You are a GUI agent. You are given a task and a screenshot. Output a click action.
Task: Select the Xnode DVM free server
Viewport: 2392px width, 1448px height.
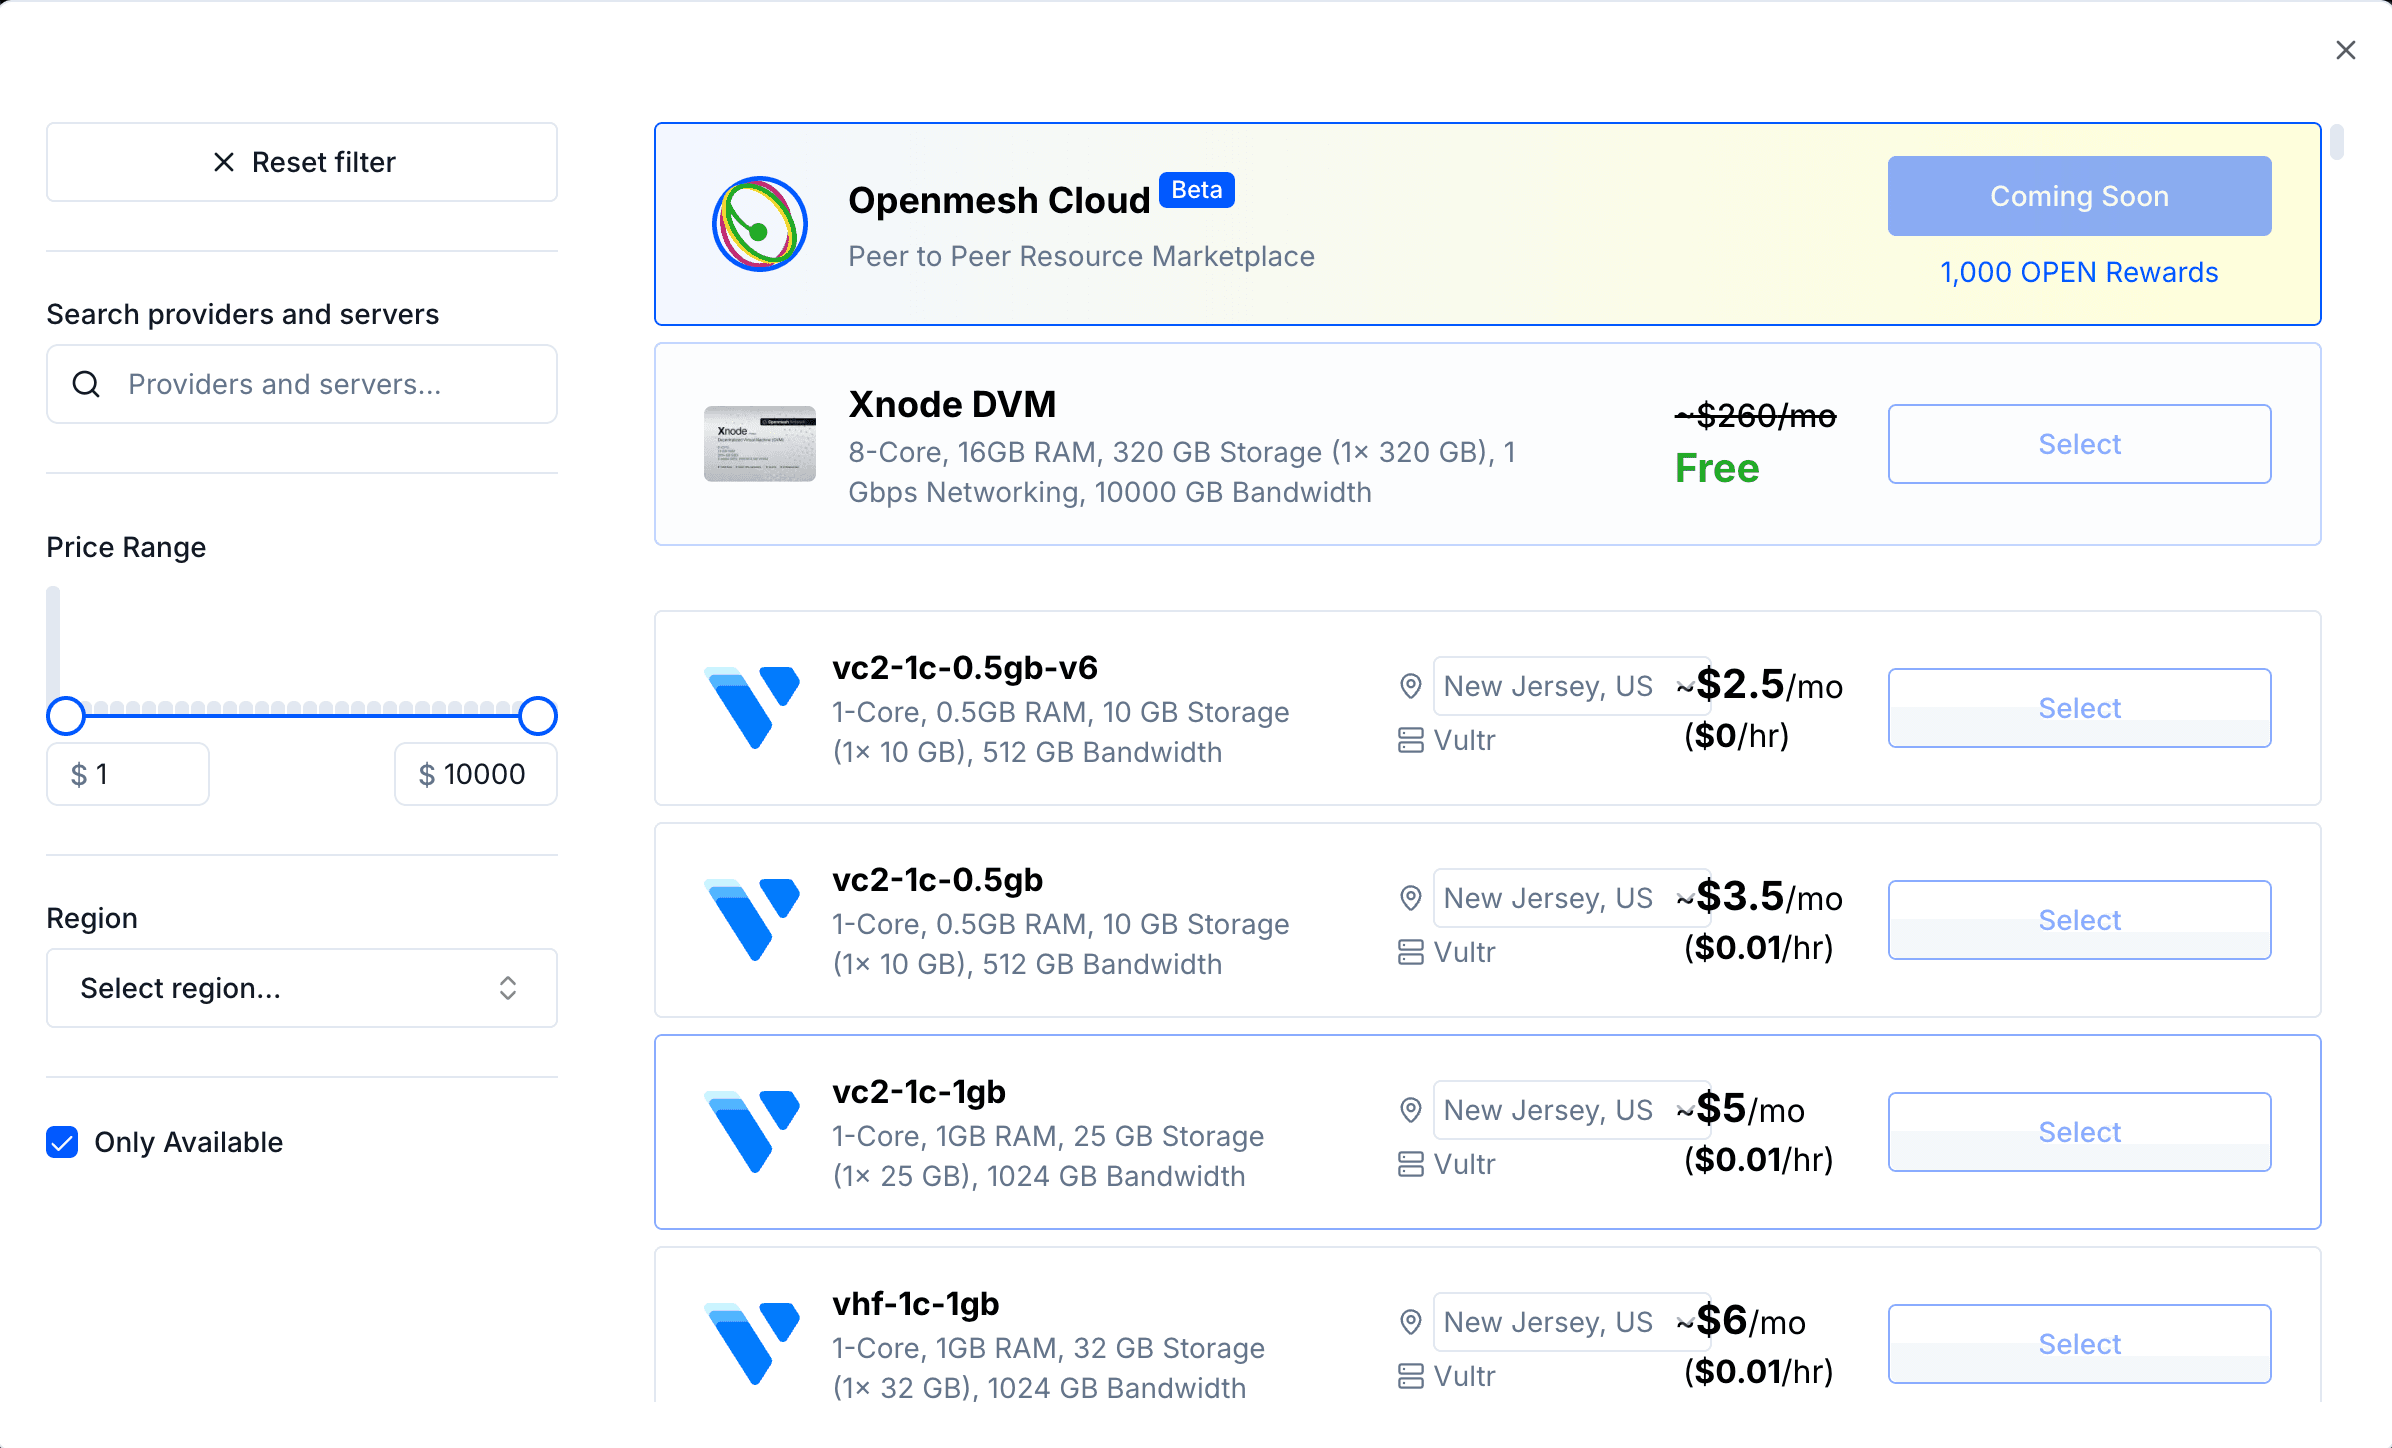click(x=2080, y=444)
